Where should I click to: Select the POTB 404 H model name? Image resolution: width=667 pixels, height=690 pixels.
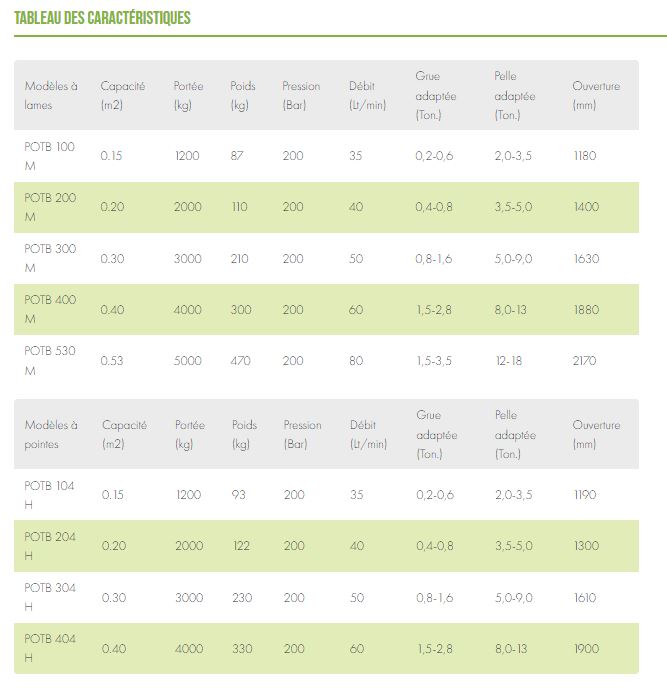pyautogui.click(x=49, y=648)
